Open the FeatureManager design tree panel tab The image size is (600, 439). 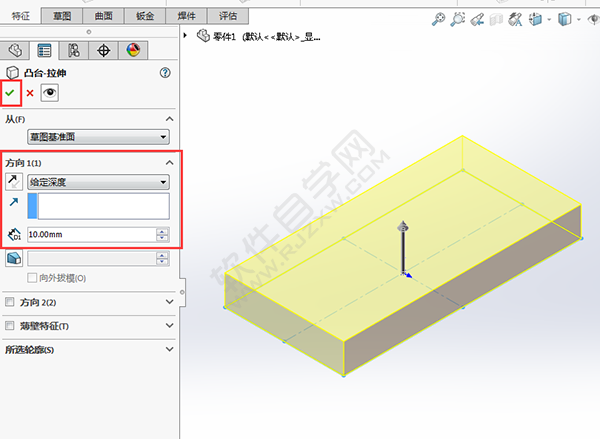point(14,50)
